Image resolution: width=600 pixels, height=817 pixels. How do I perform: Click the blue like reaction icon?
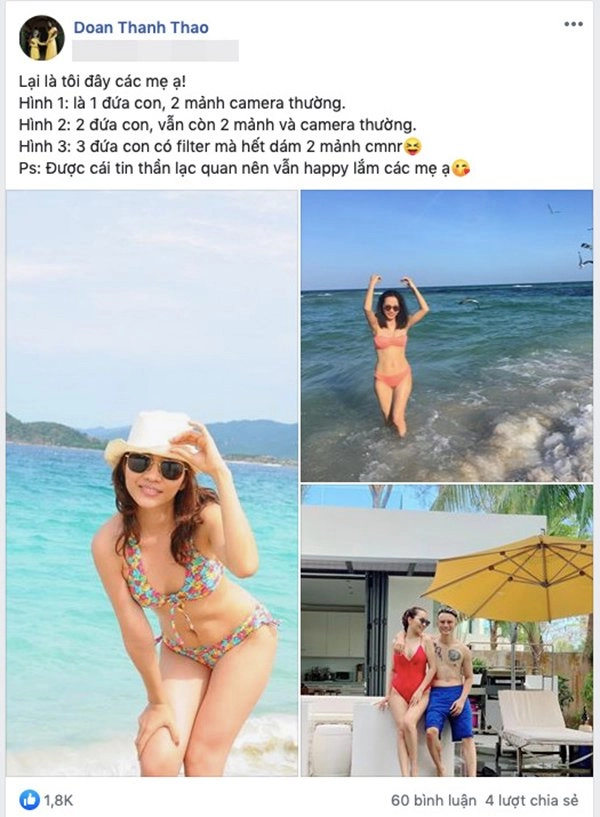pos(30,799)
